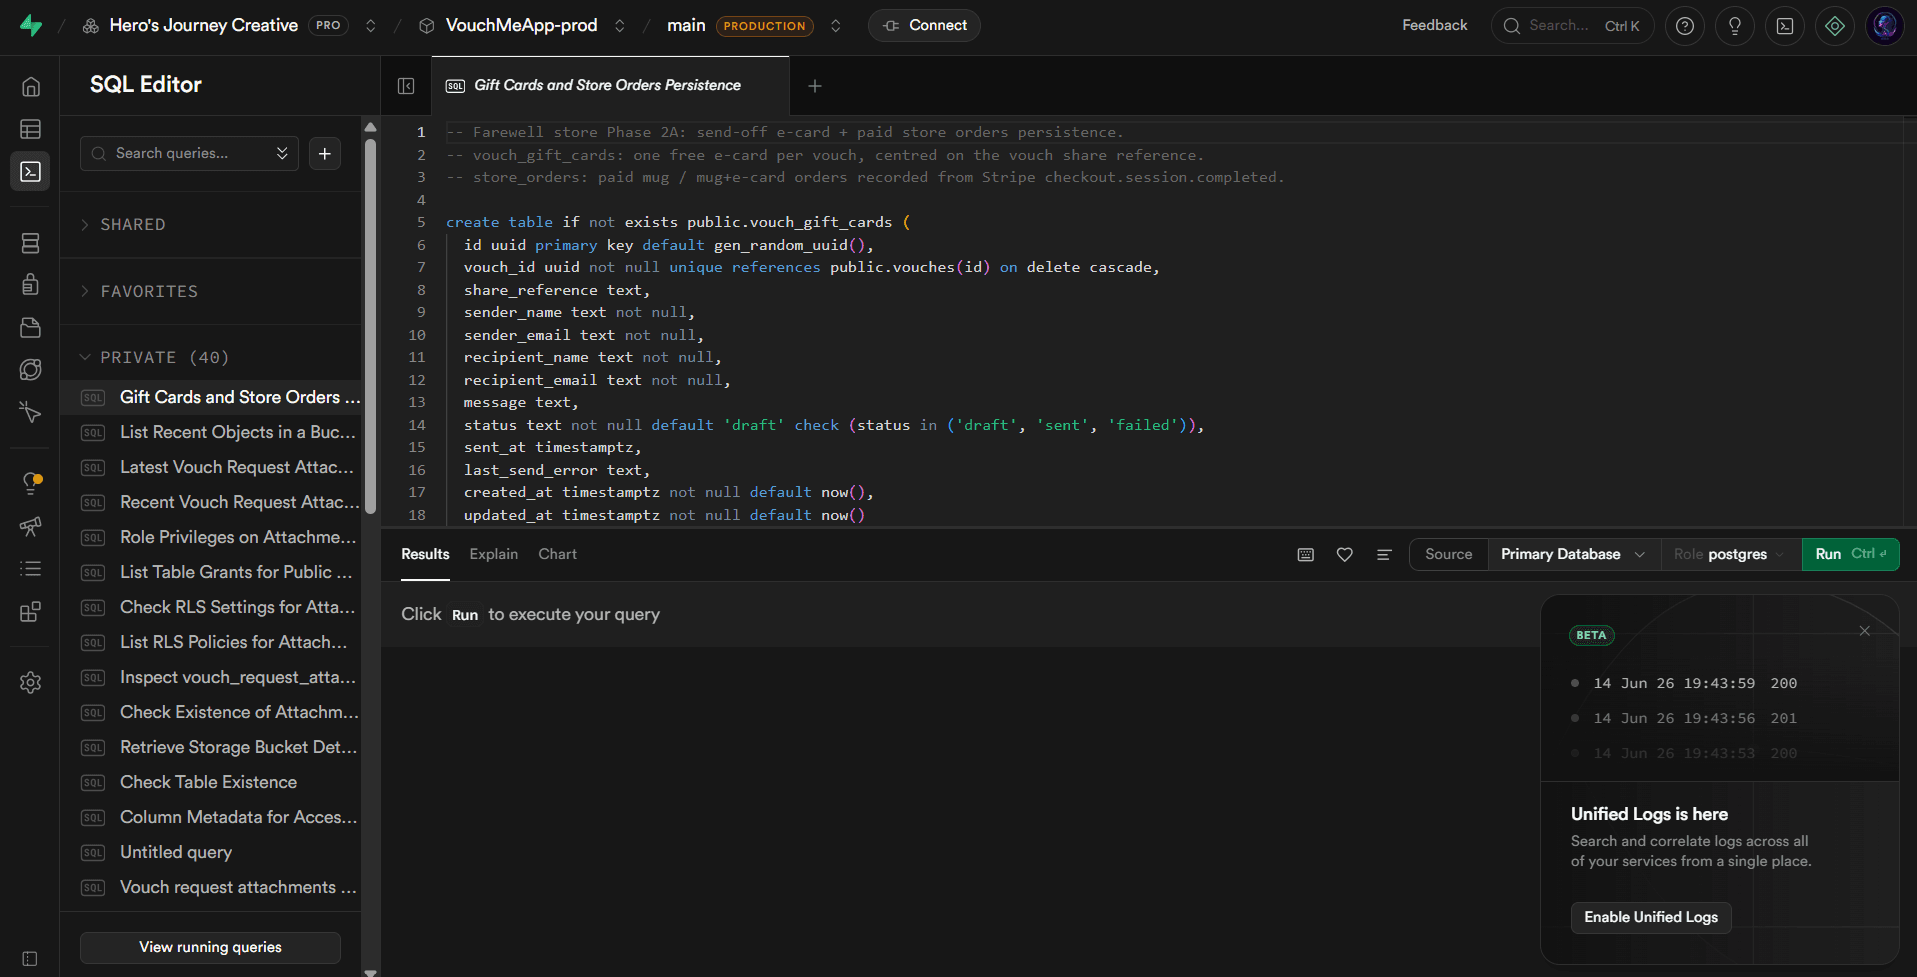Click the Run query button
1917x977 pixels.
[1850, 554]
